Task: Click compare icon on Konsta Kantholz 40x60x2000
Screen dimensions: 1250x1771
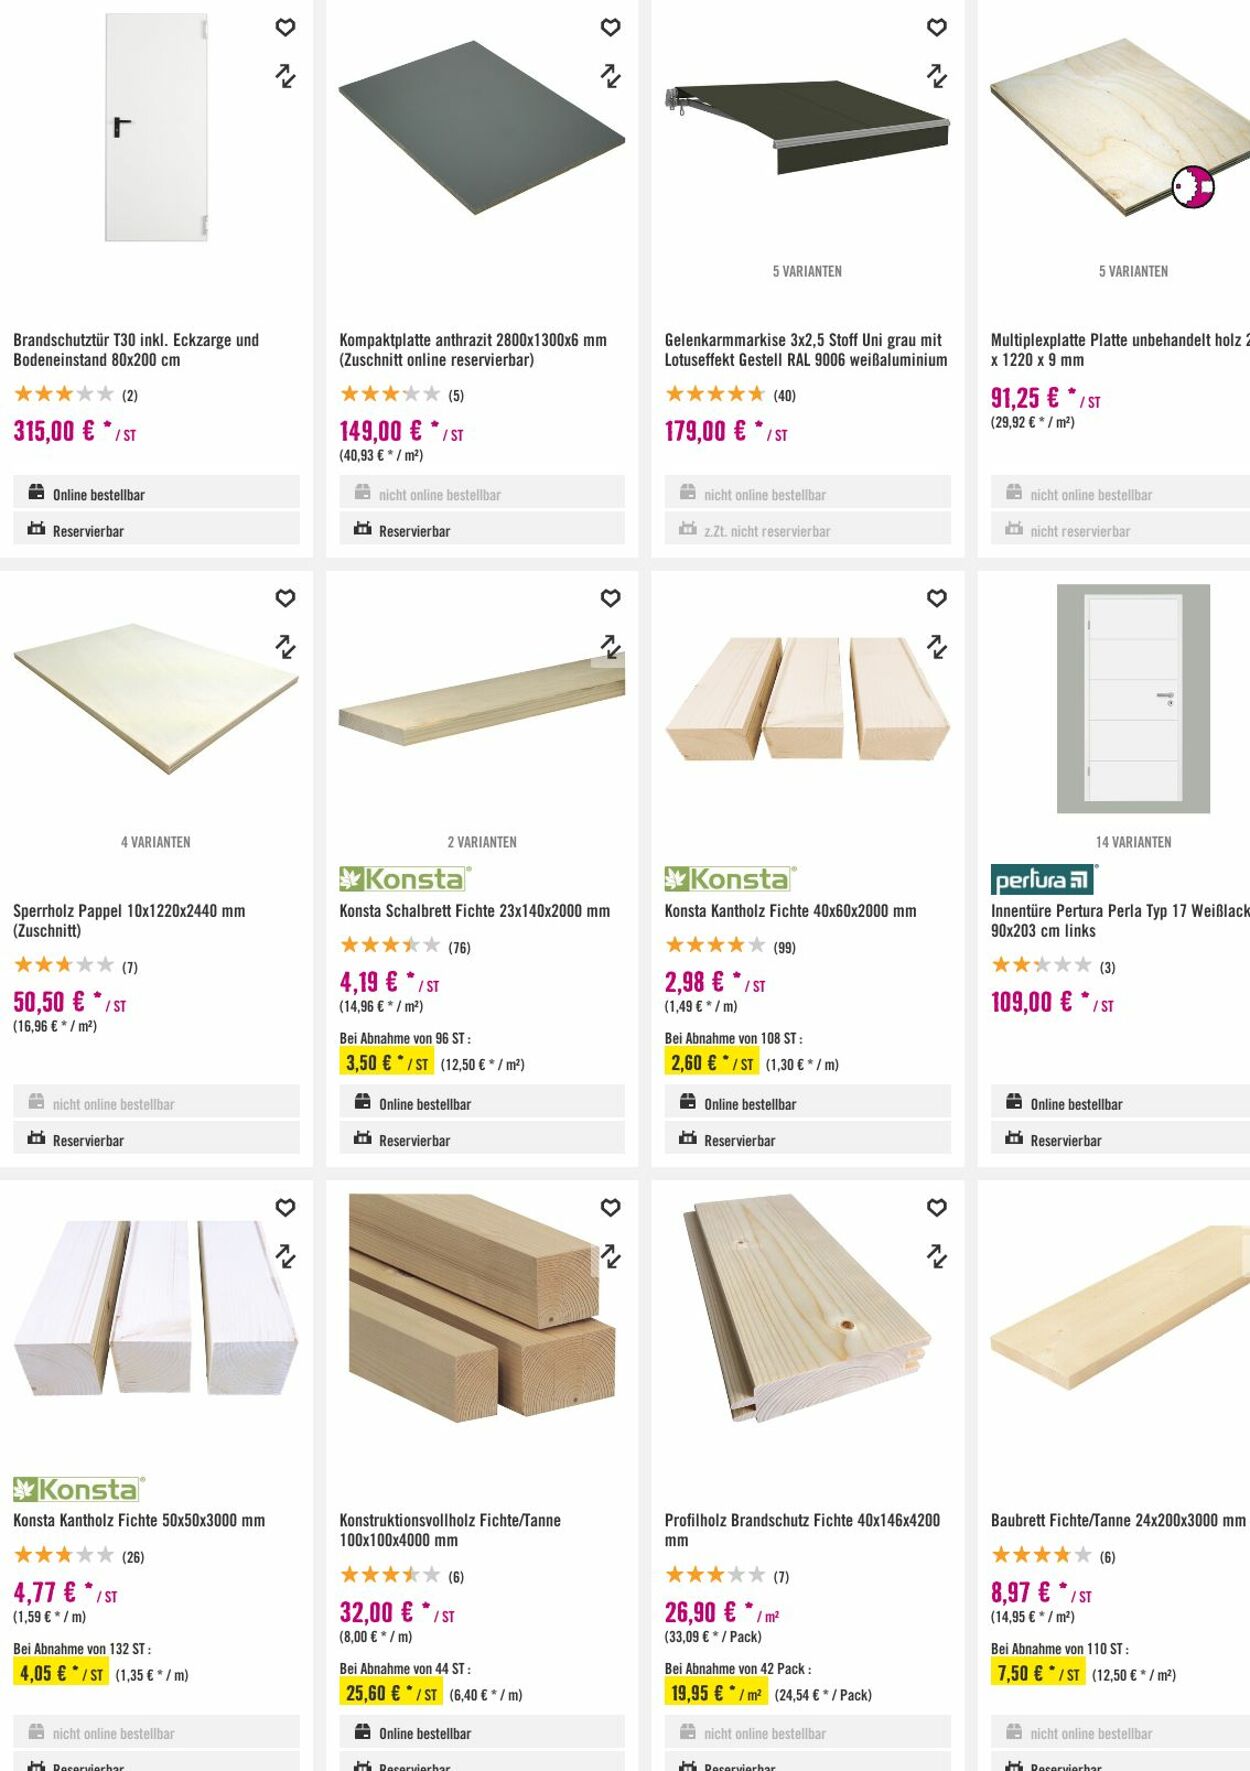Action: pos(936,647)
